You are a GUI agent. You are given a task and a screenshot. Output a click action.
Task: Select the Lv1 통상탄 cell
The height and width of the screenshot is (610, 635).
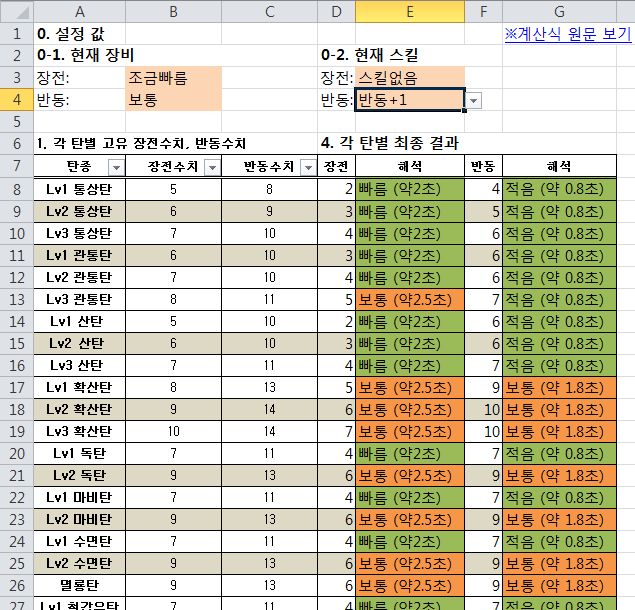point(79,189)
